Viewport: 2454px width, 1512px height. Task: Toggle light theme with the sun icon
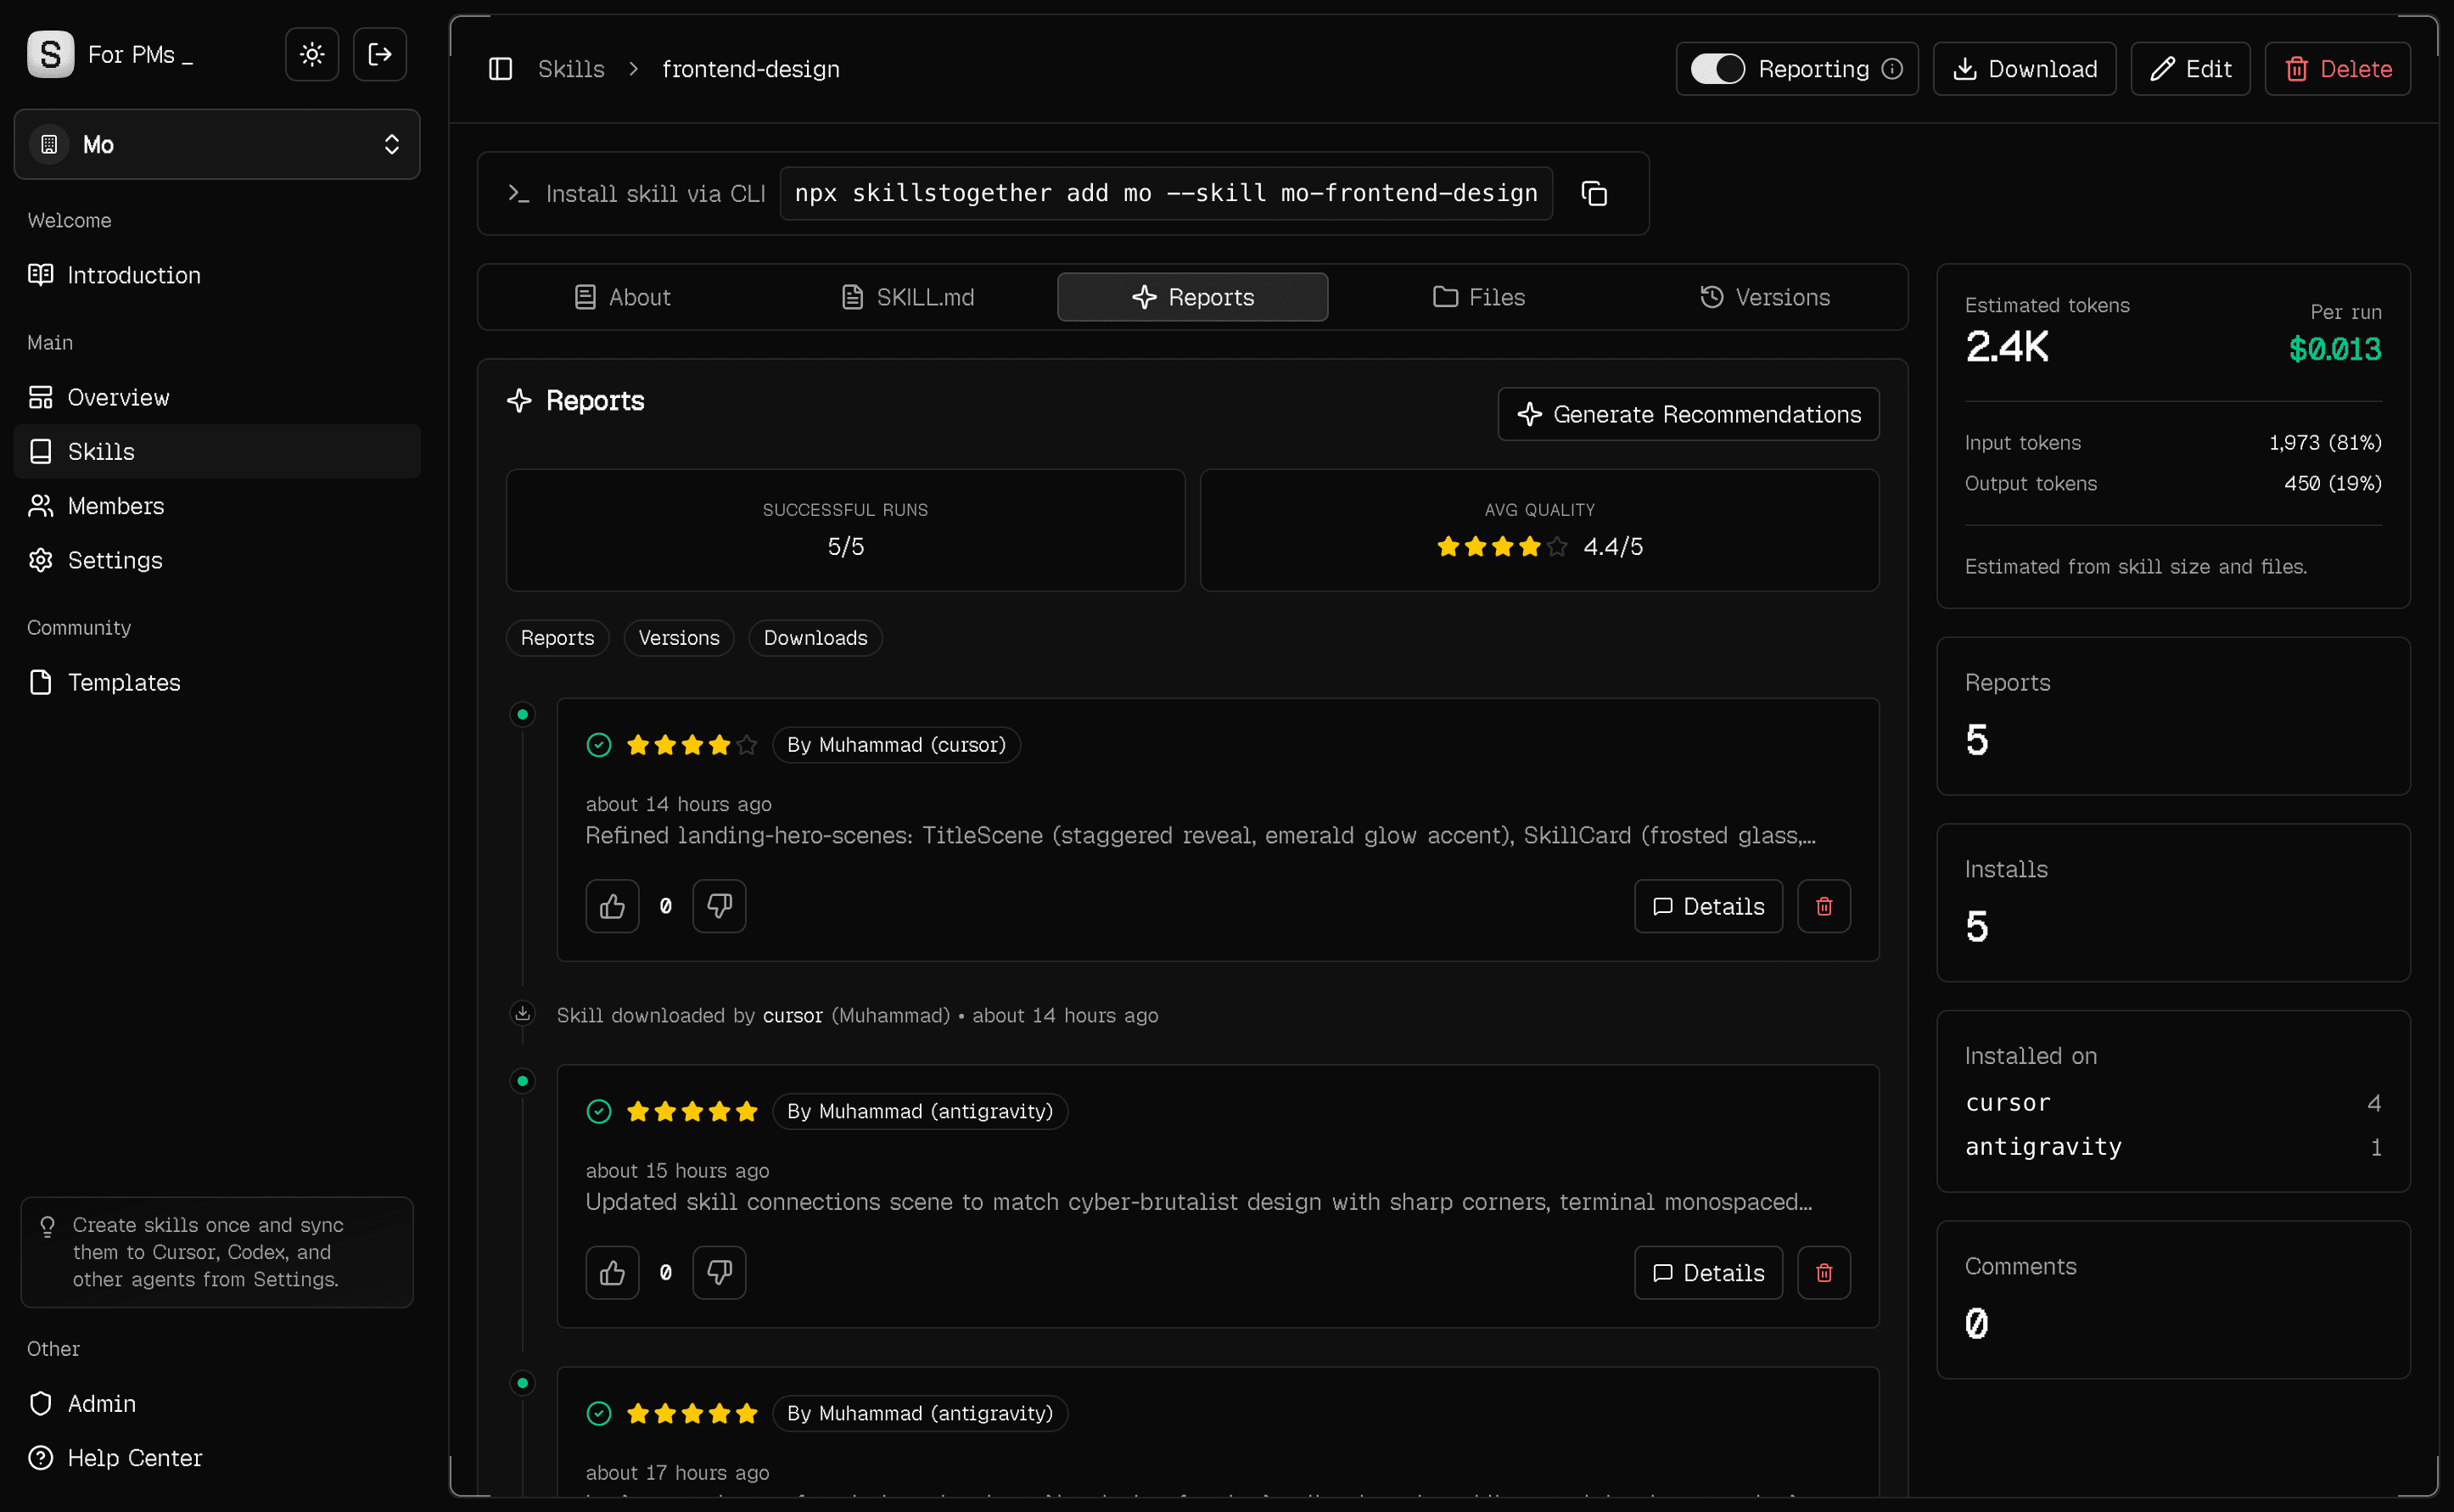point(311,54)
